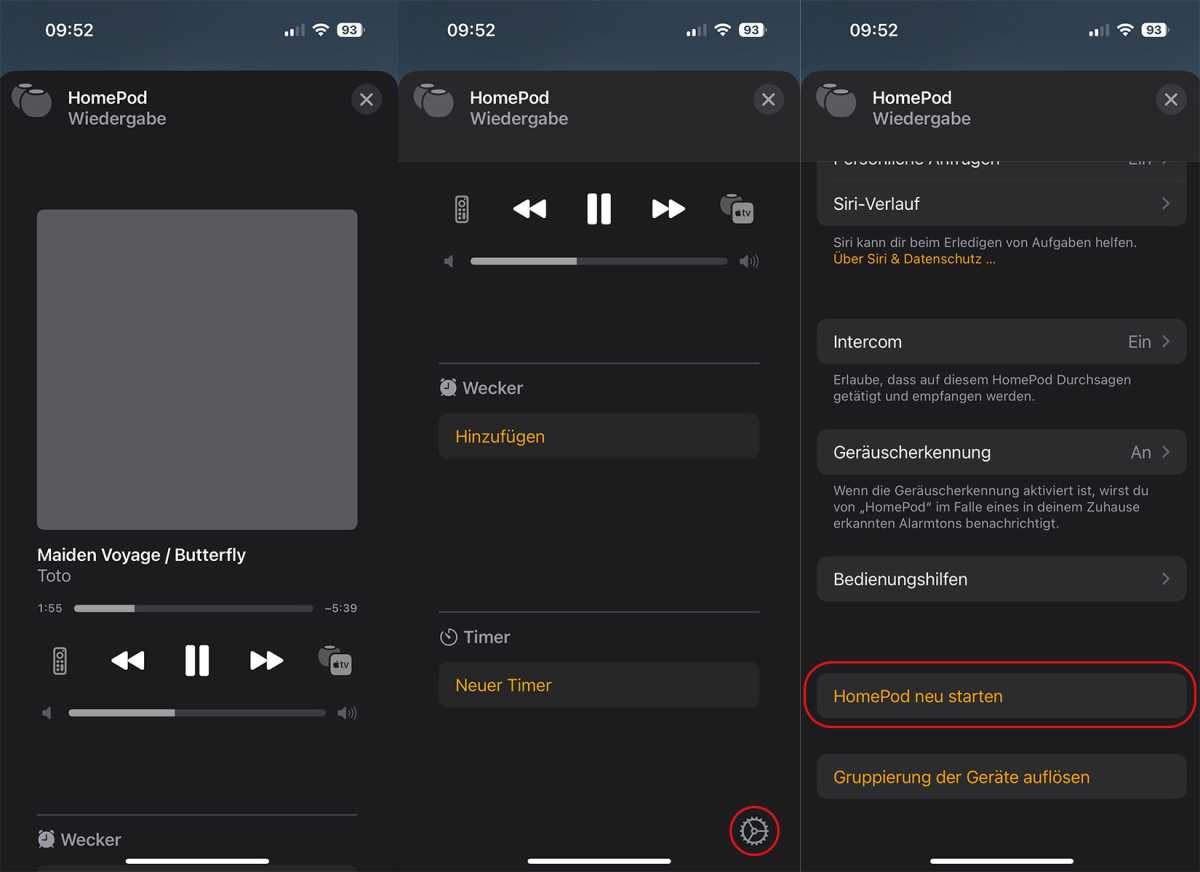Tap Gruppierung der Geräte auflösen
This screenshot has width=1200, height=872.
click(1002, 777)
